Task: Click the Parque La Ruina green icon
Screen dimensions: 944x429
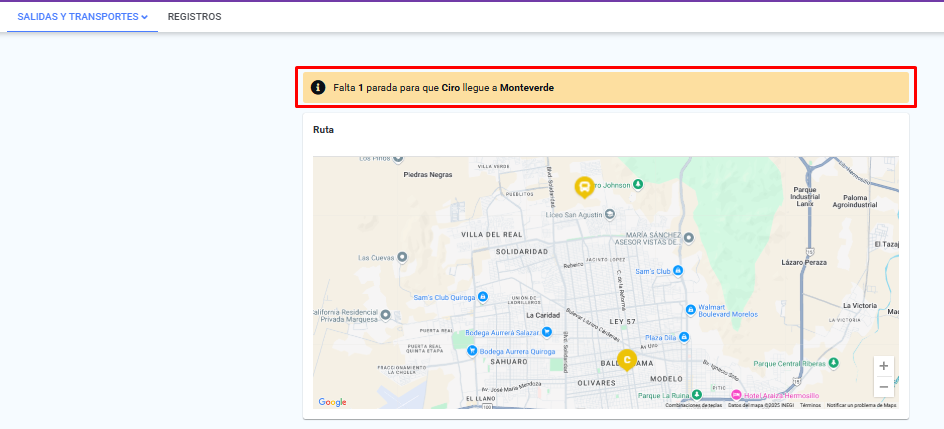Action: (x=697, y=395)
